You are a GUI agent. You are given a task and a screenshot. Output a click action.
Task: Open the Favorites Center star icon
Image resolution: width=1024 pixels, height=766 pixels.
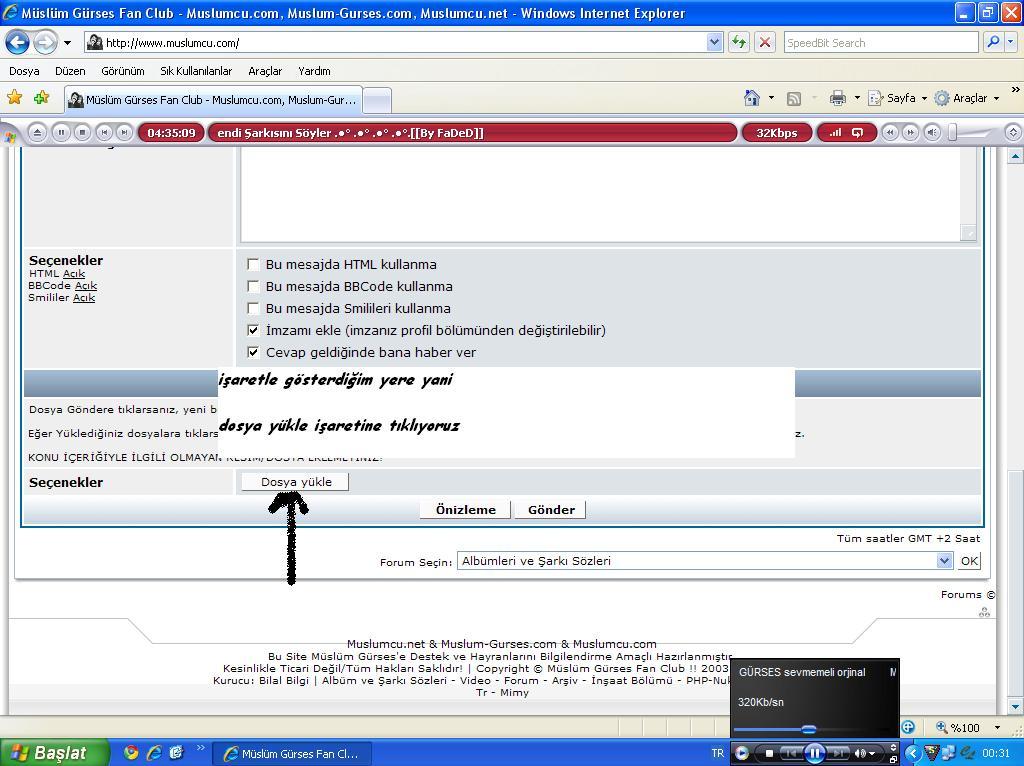pos(14,98)
